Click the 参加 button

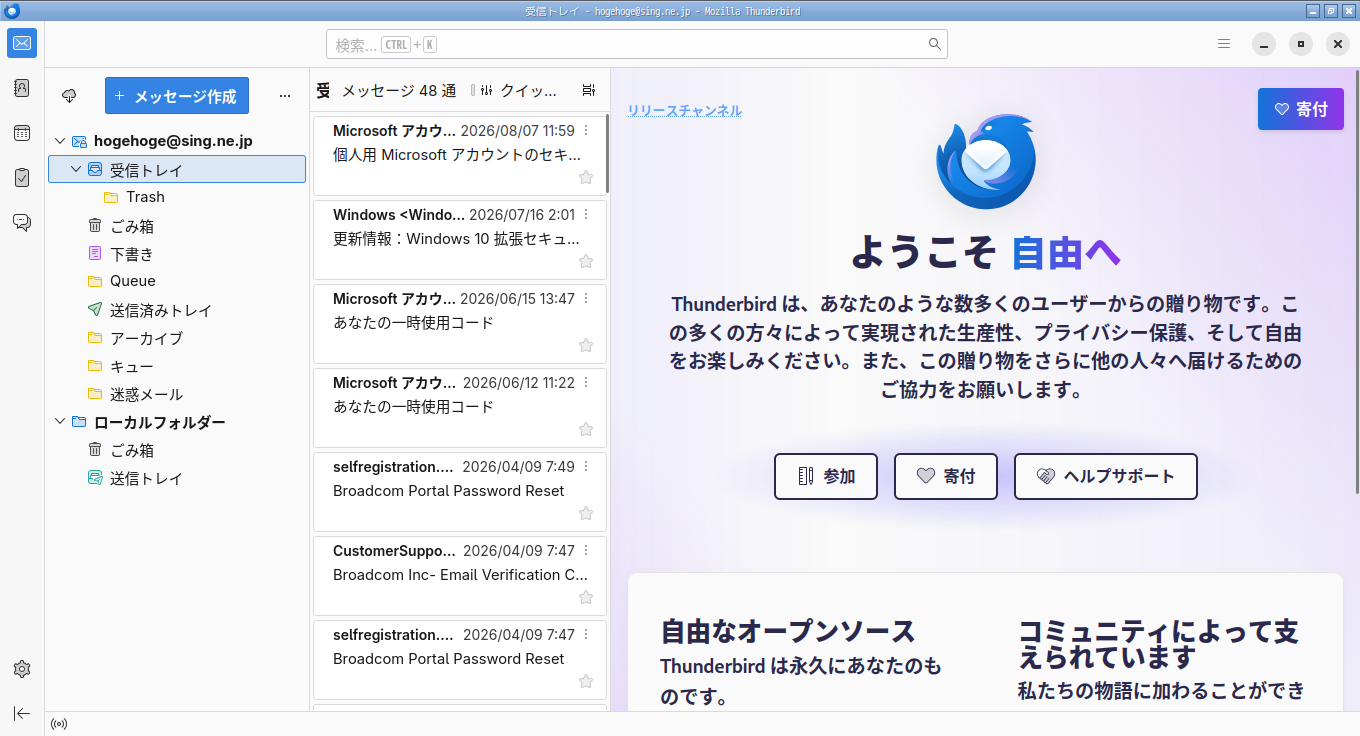[x=826, y=476]
